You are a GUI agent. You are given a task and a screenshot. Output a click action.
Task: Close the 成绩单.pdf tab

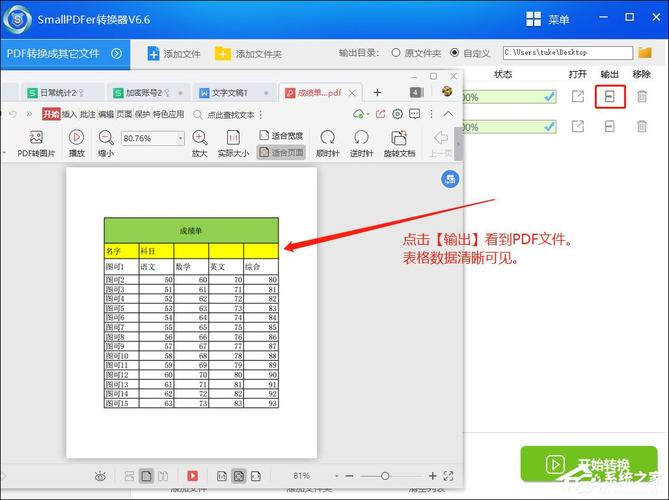click(352, 93)
